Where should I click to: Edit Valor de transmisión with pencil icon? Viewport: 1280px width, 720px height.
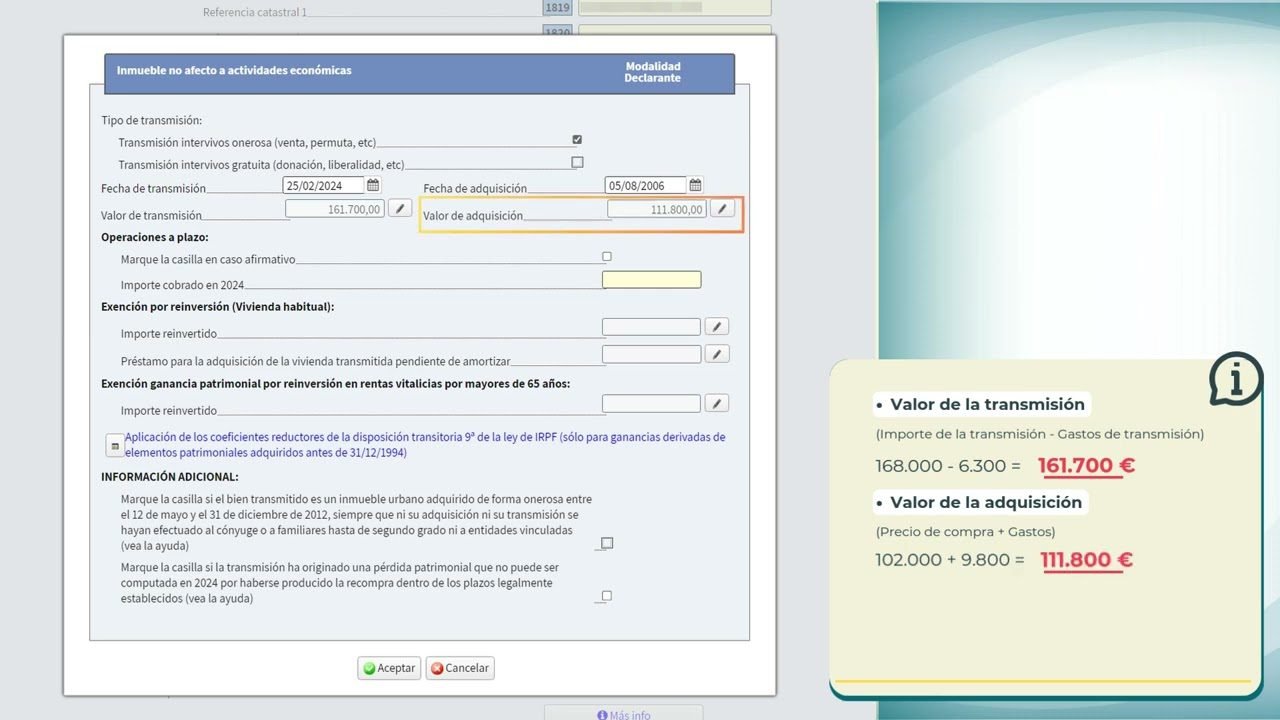[x=399, y=209]
